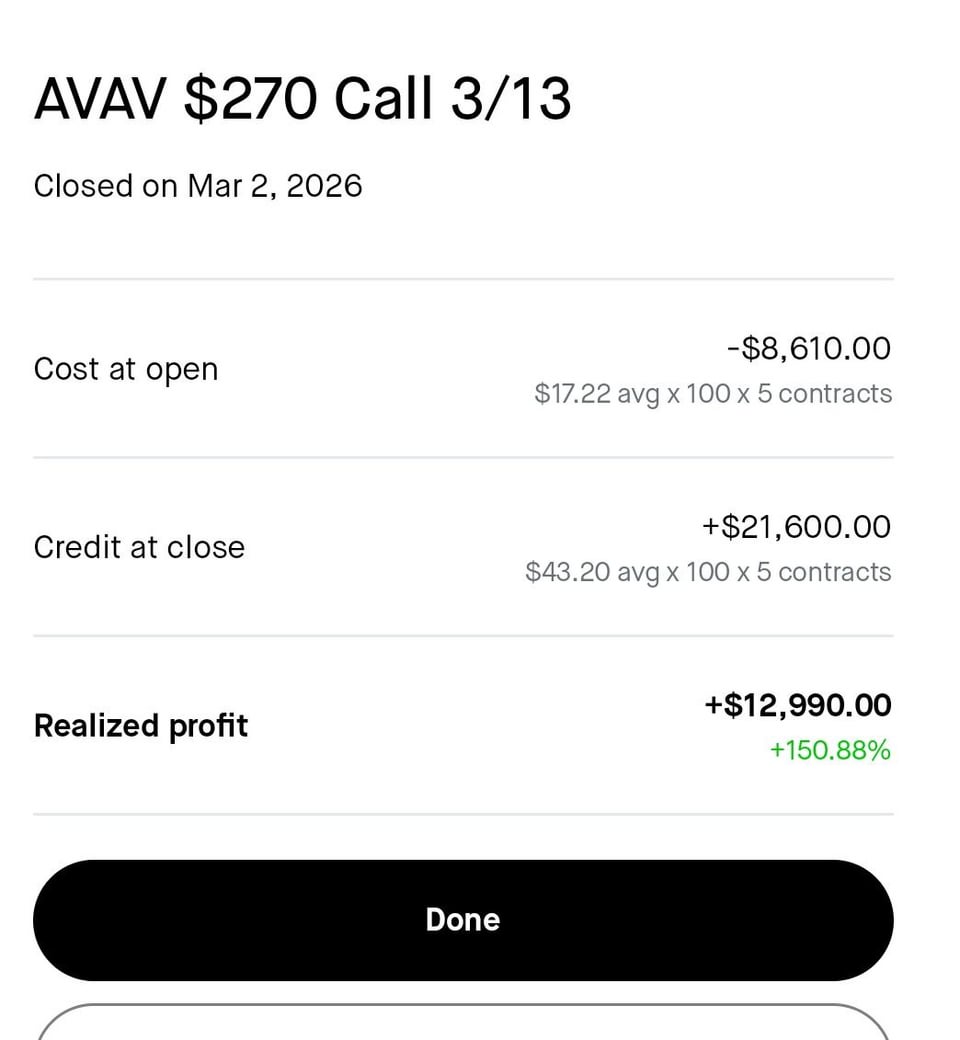Screen dimensions: 960x1040
Task: Tap the $43.20 avg contracts breakdown
Action: [708, 572]
